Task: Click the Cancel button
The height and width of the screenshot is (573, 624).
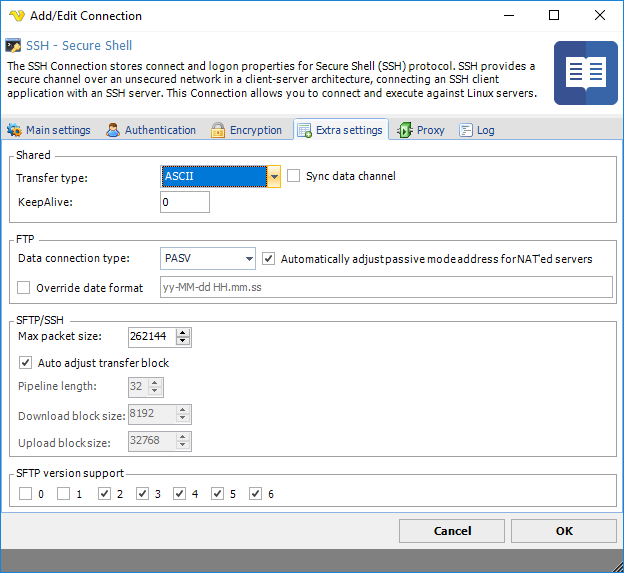Action: (452, 531)
